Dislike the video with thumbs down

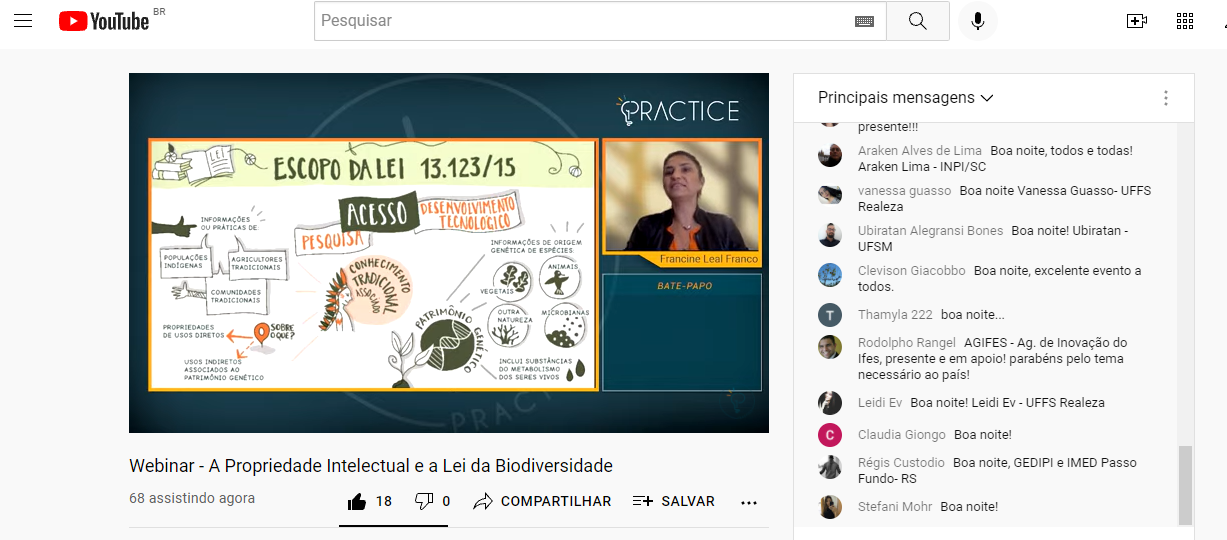point(424,501)
